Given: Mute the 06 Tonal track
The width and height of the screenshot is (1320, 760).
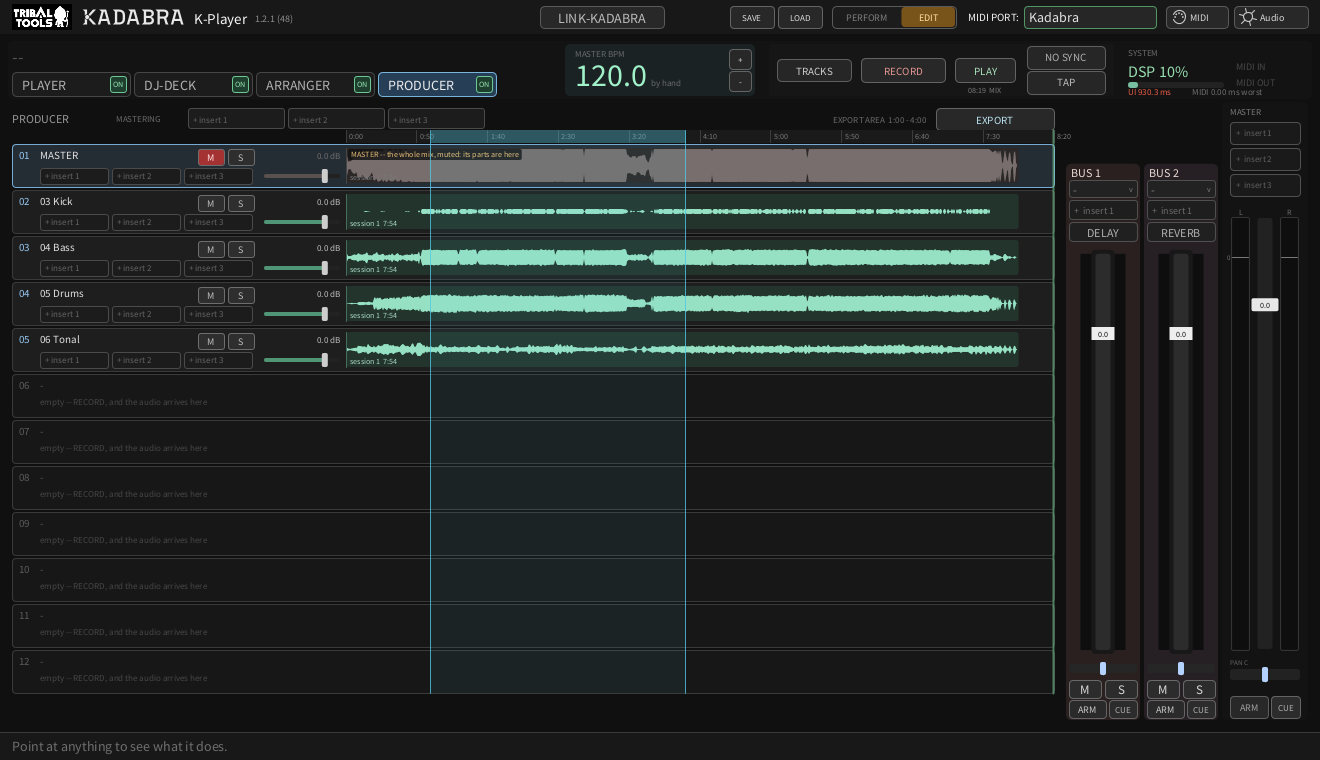Looking at the screenshot, I should coord(211,341).
